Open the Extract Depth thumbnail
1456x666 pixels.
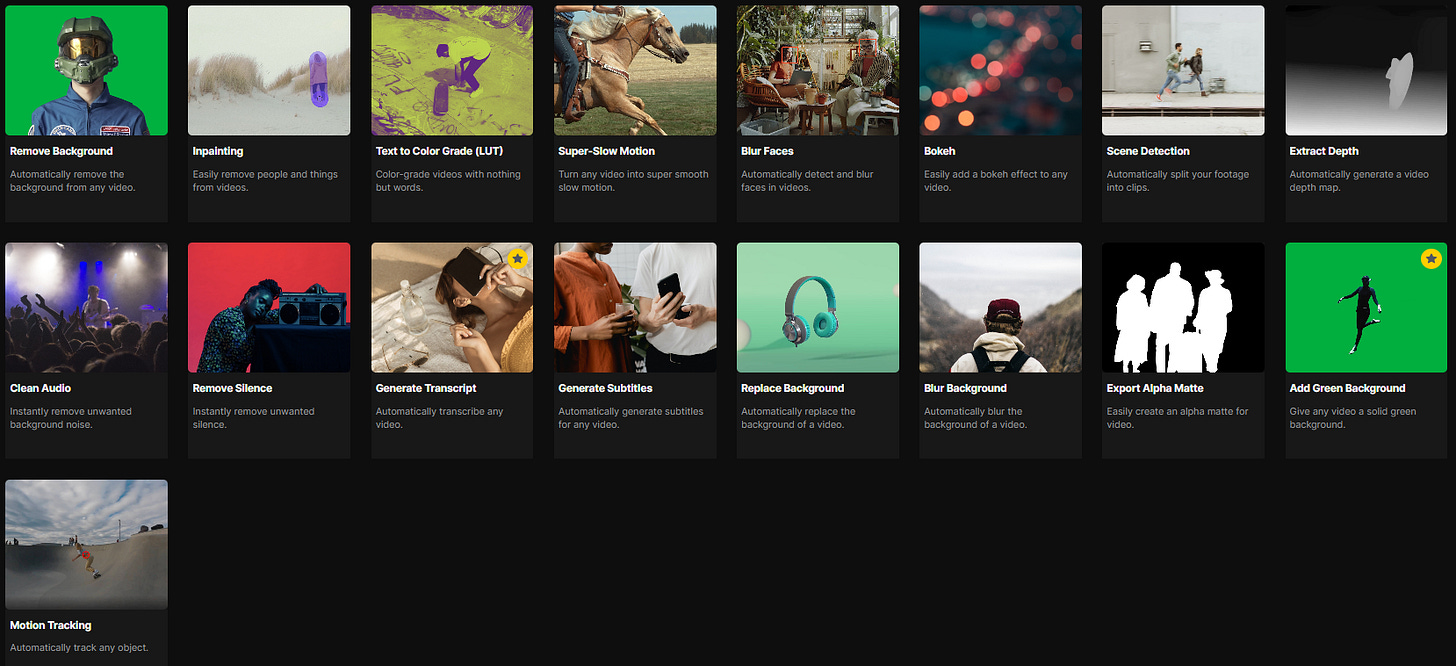(1367, 70)
